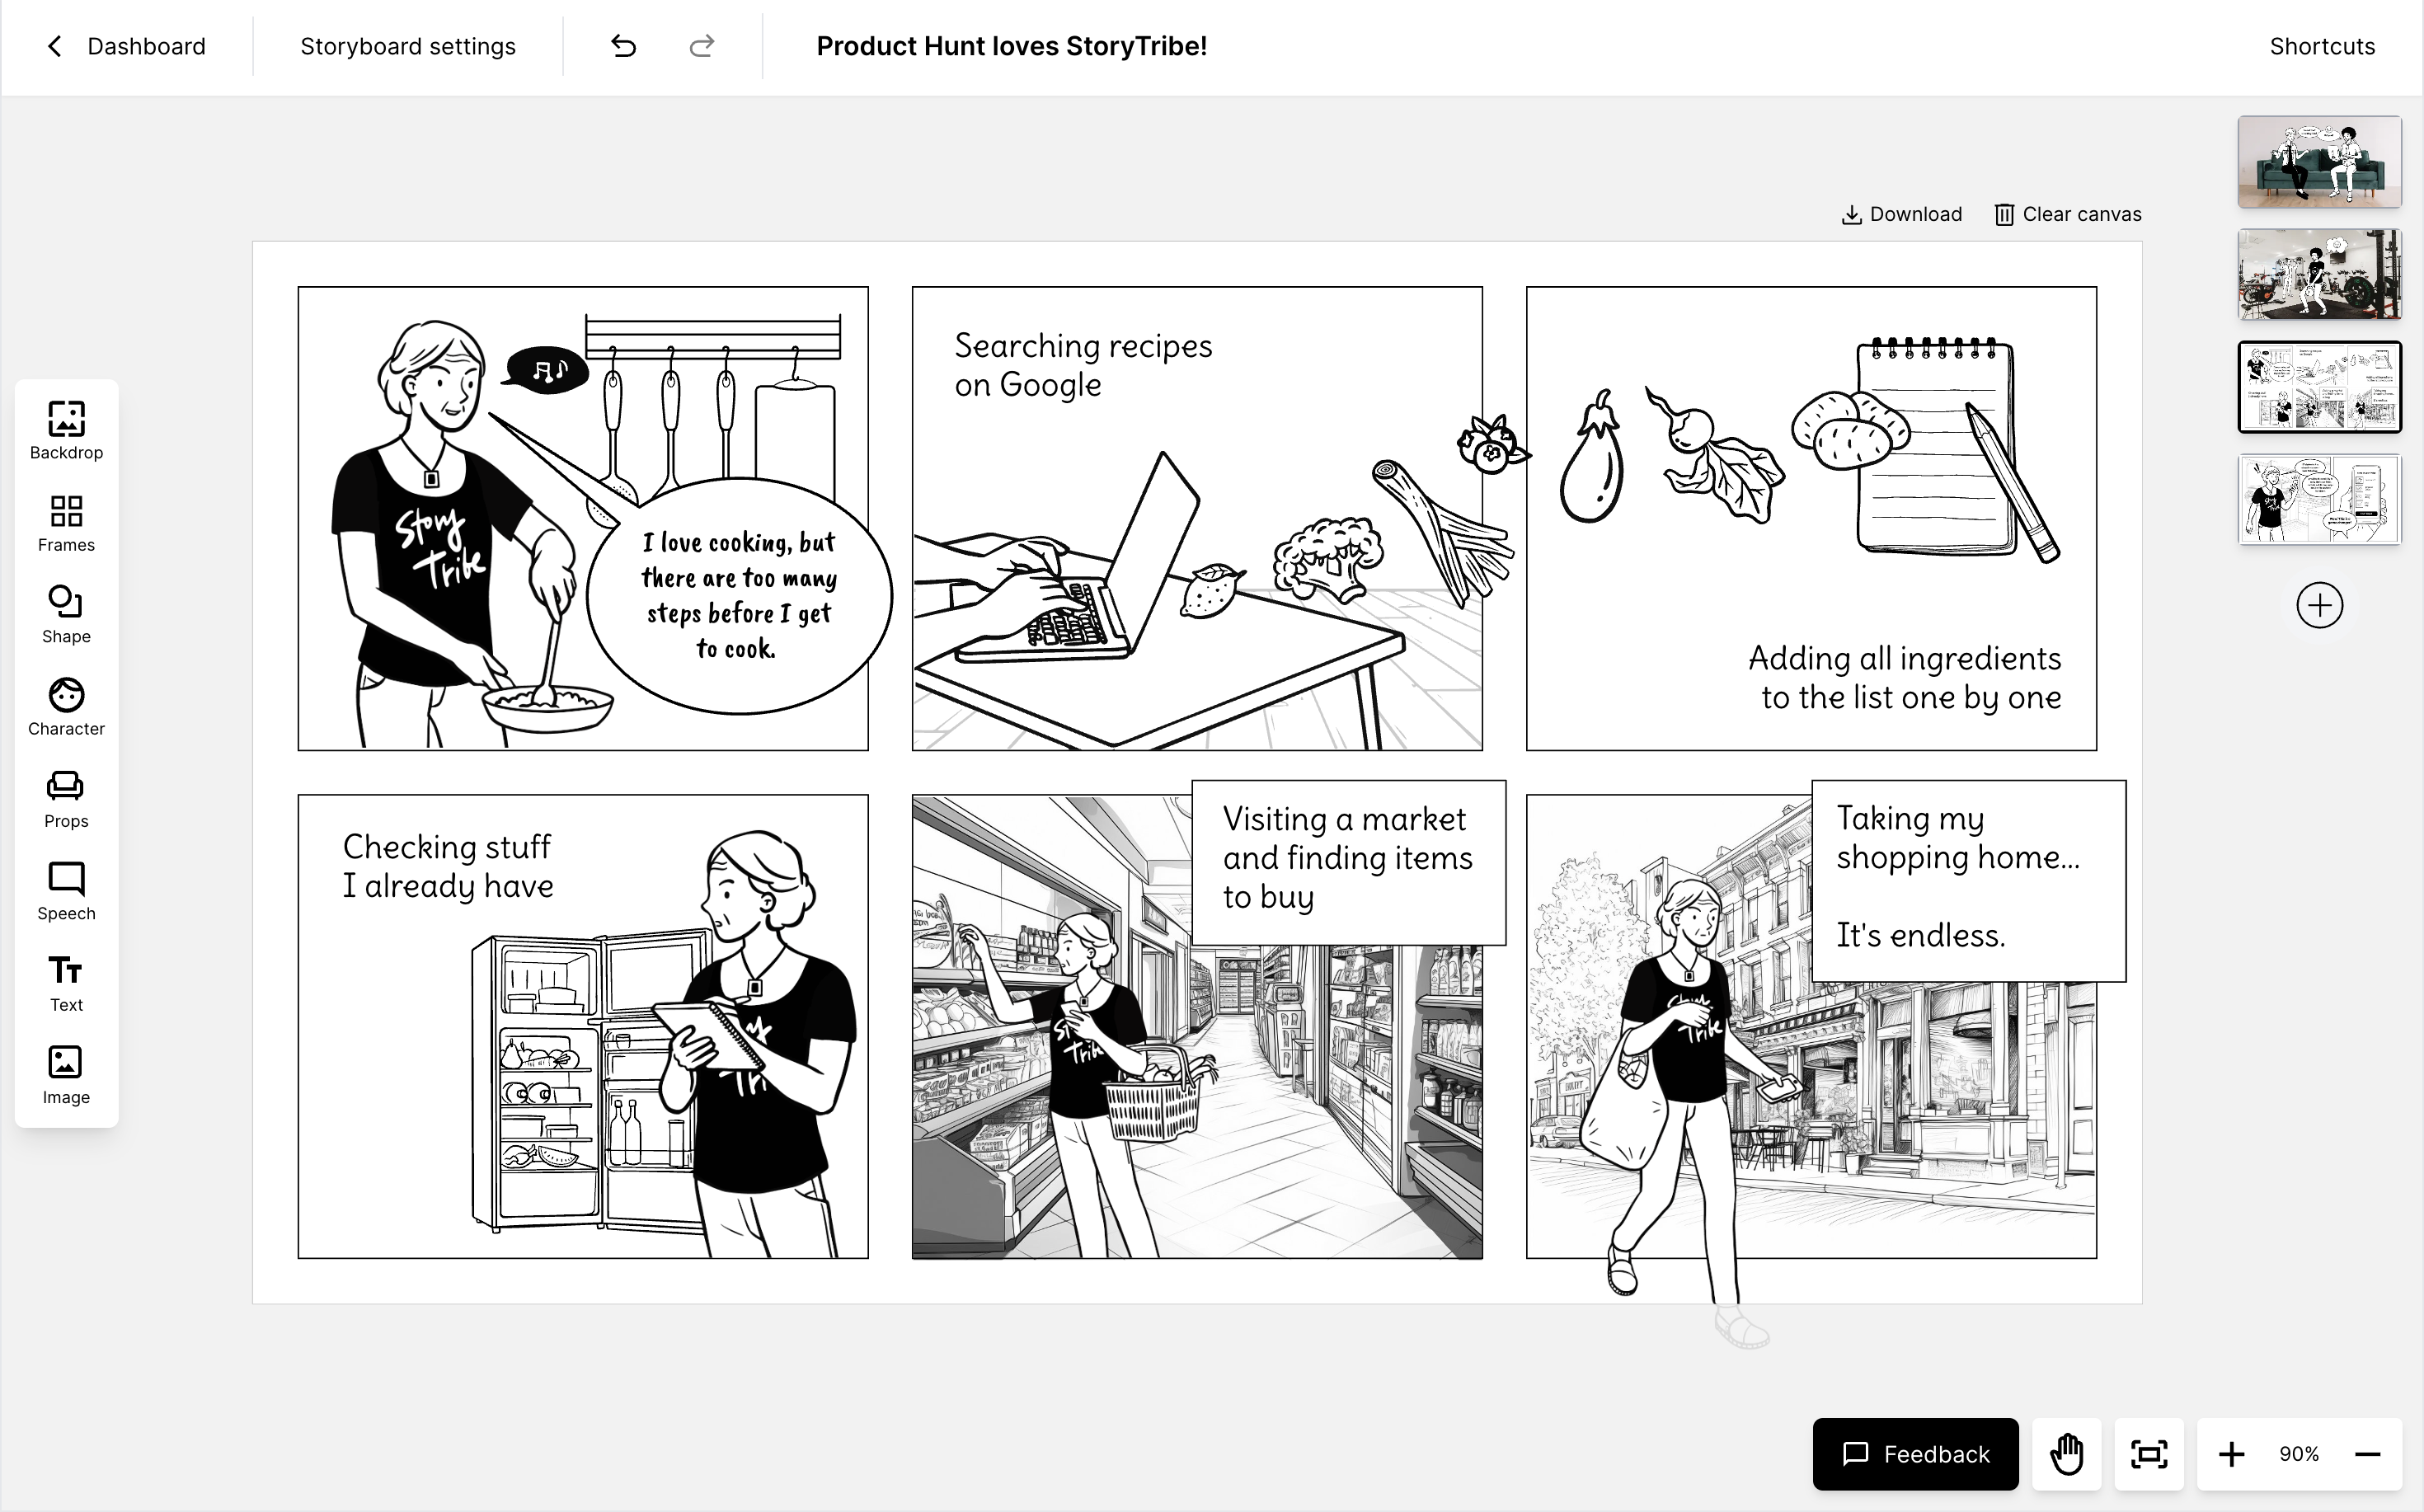The image size is (2424, 1512).
Task: Open the Feedback button
Action: pyautogui.click(x=1915, y=1454)
